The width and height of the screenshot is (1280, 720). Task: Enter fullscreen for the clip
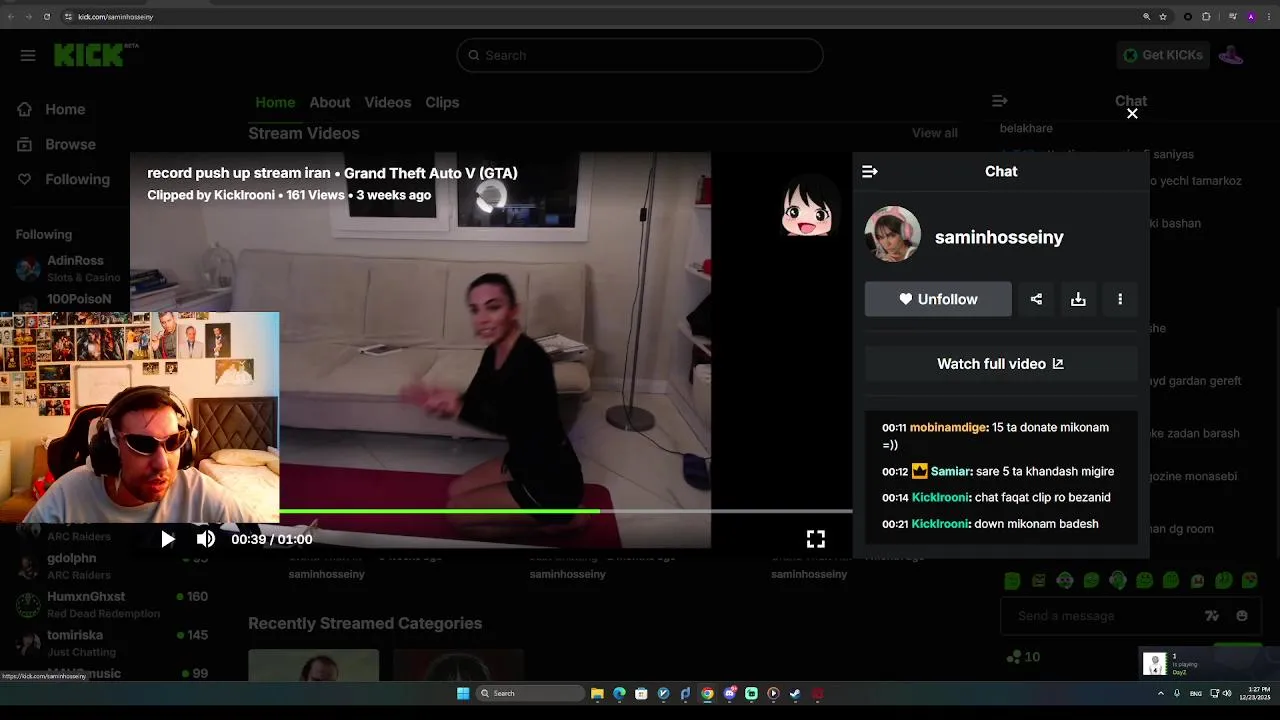pyautogui.click(x=816, y=539)
